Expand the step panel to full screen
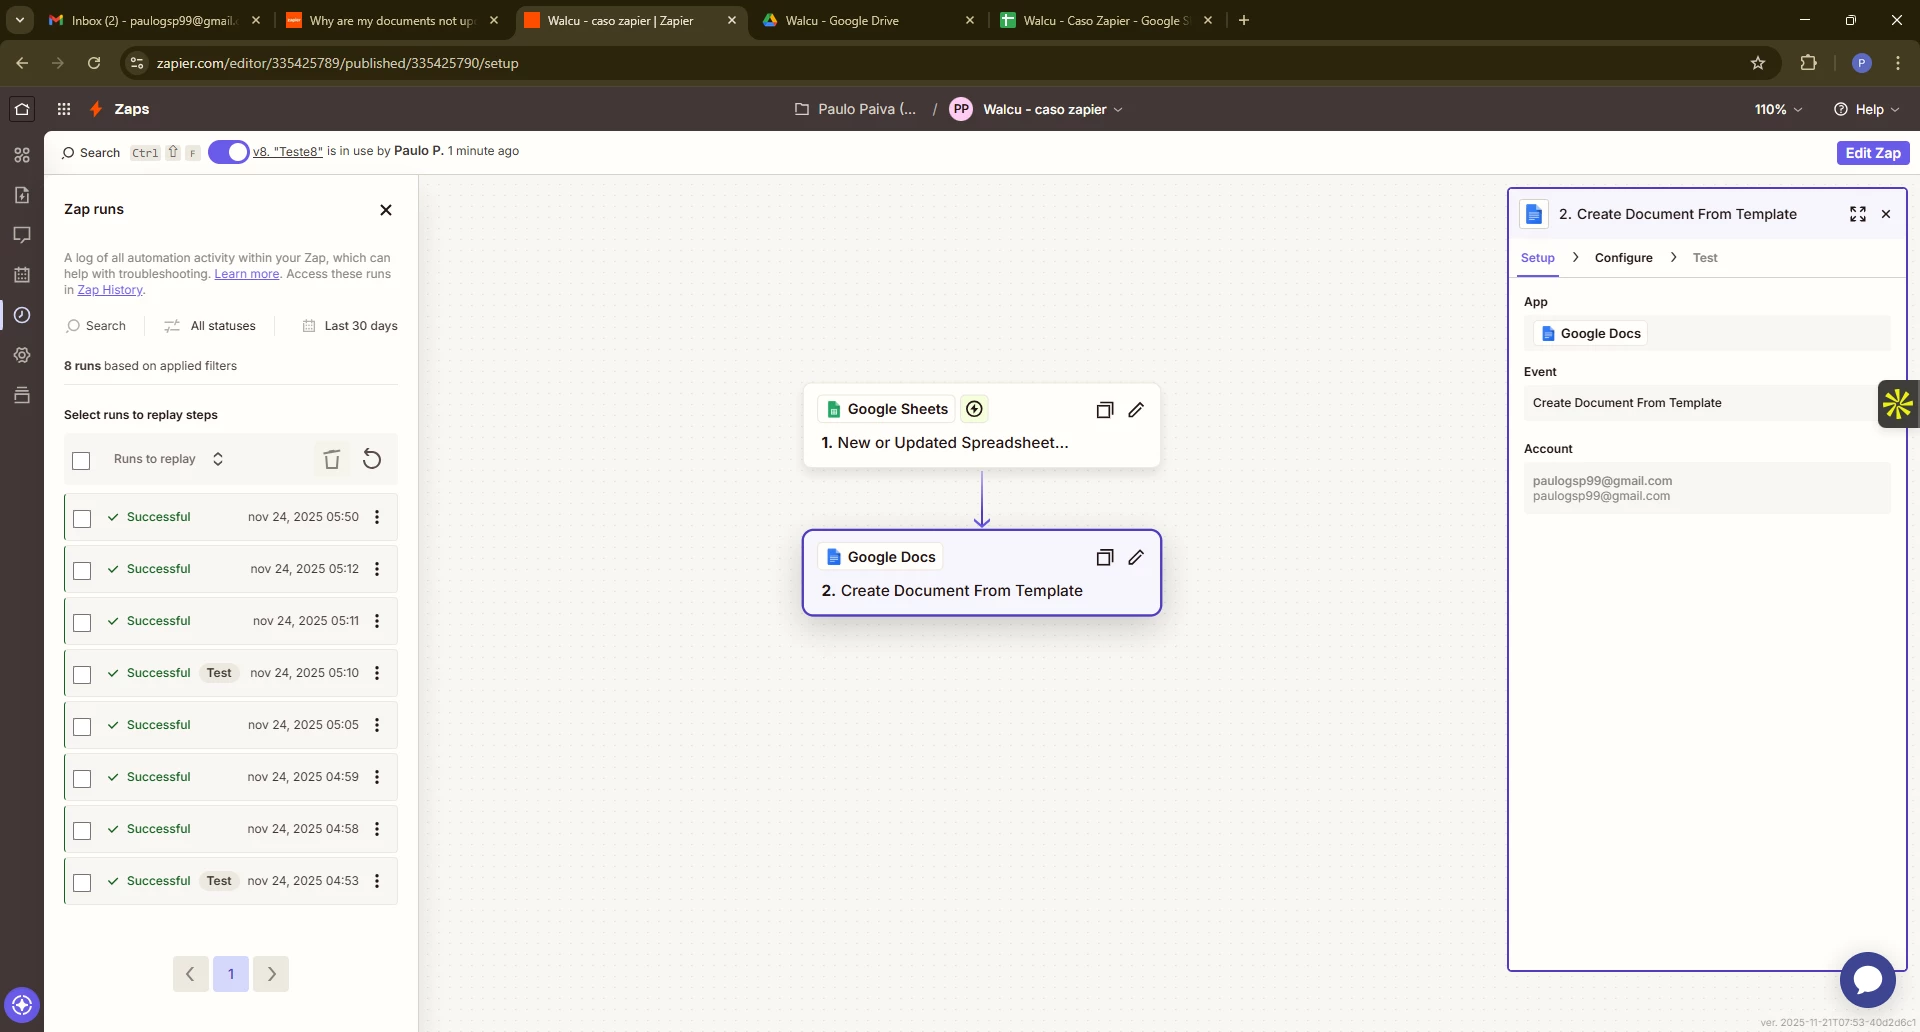1920x1032 pixels. pos(1858,214)
